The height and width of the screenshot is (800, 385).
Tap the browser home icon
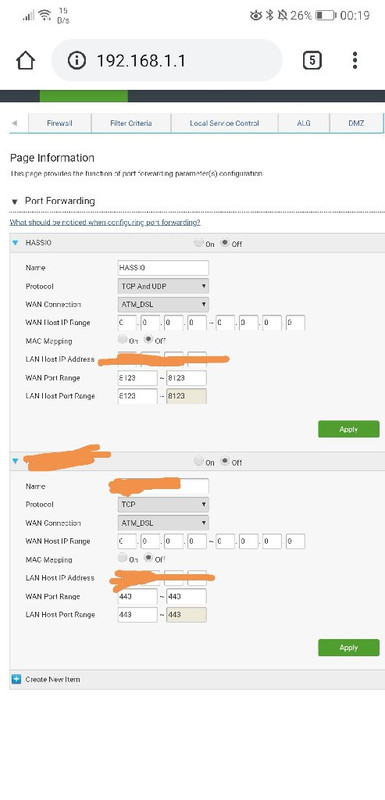click(x=25, y=61)
